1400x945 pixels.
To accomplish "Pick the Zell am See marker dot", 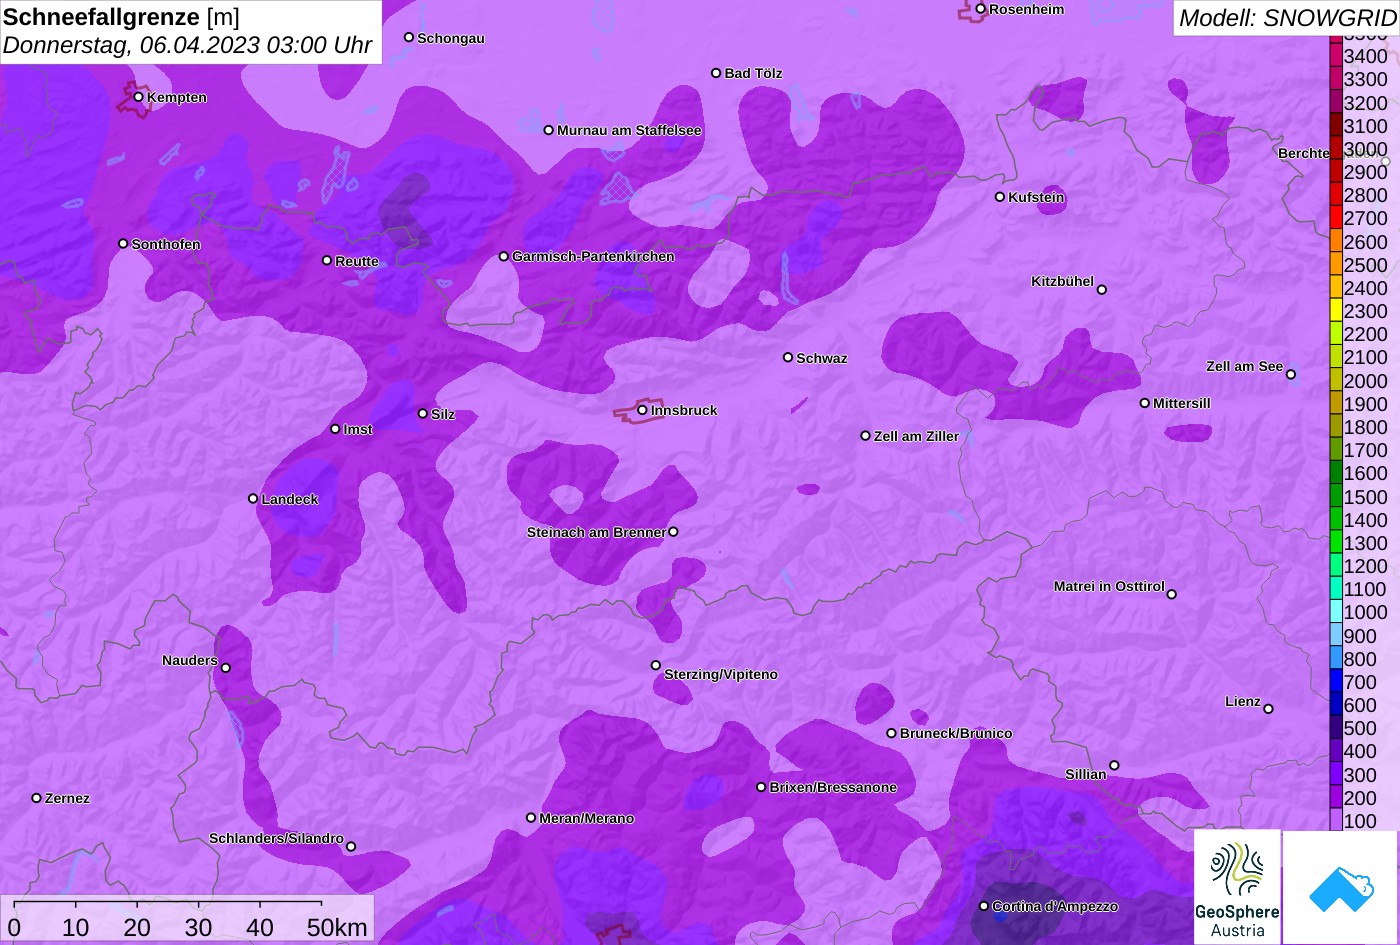I will [x=1291, y=375].
